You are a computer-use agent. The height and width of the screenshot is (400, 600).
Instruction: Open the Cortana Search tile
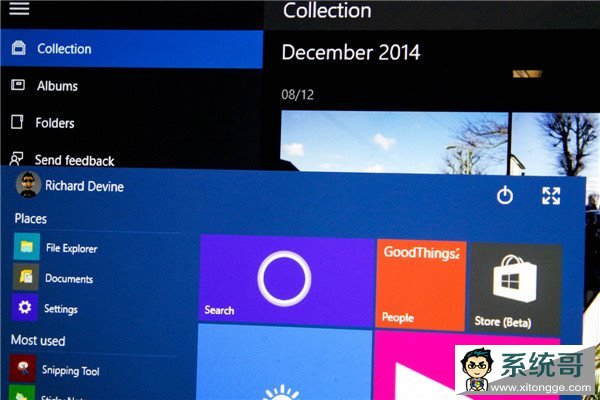(286, 281)
